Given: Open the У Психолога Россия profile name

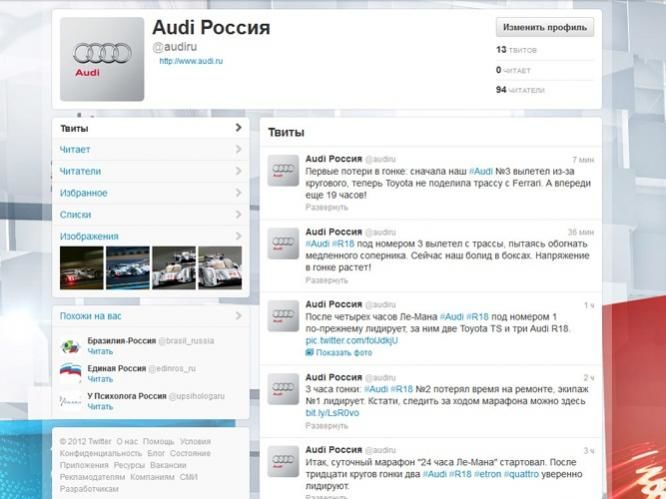Looking at the screenshot, I should [127, 396].
